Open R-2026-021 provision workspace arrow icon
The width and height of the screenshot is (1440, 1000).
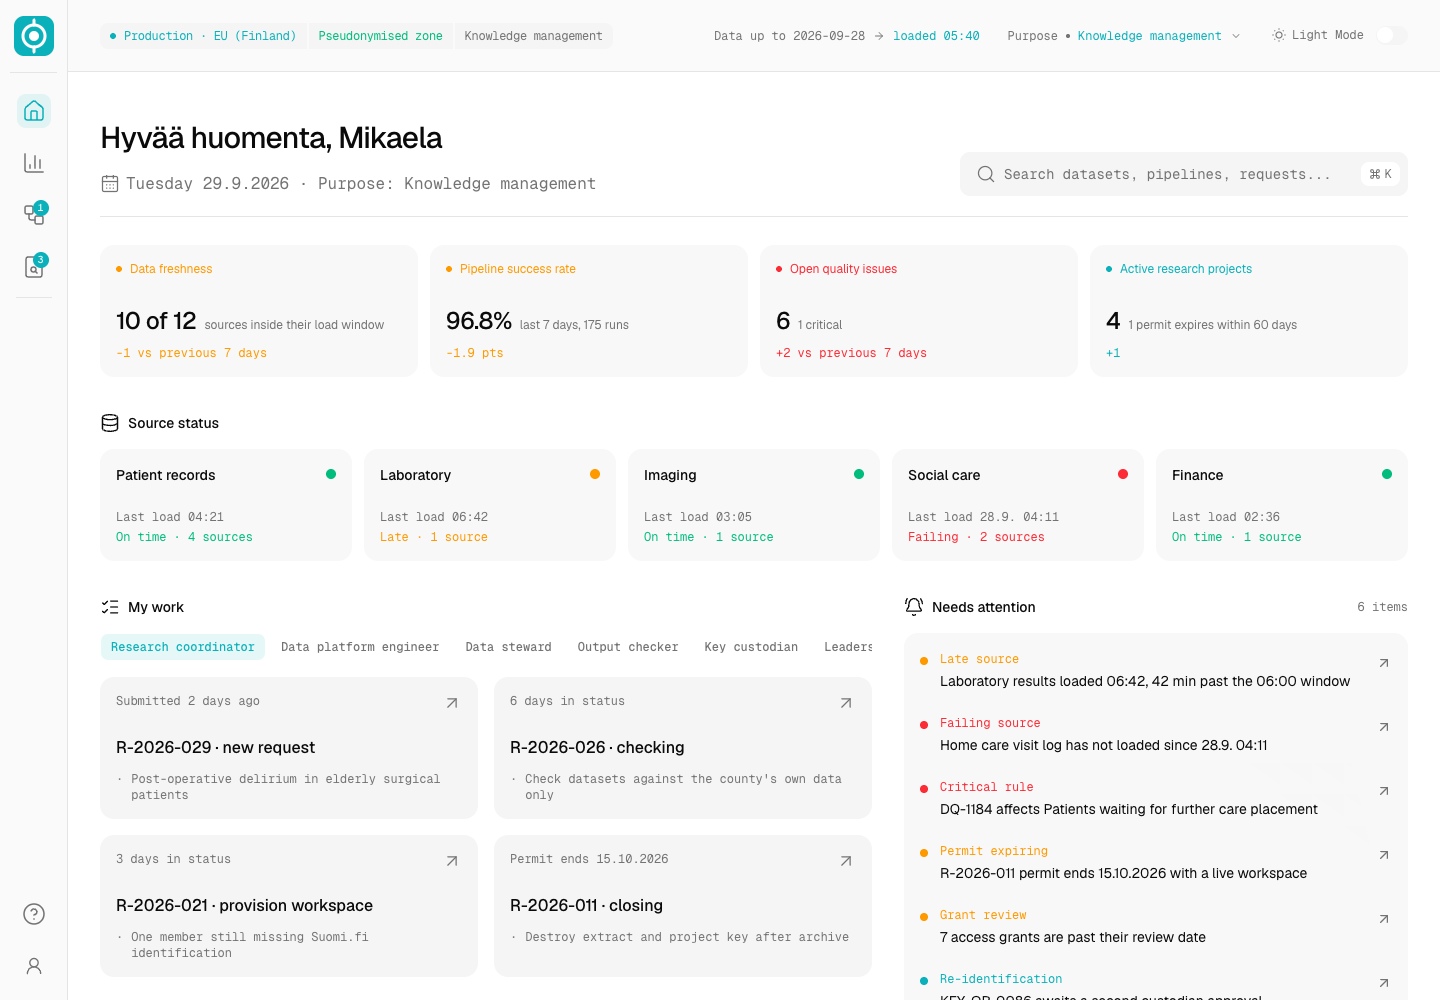(452, 861)
